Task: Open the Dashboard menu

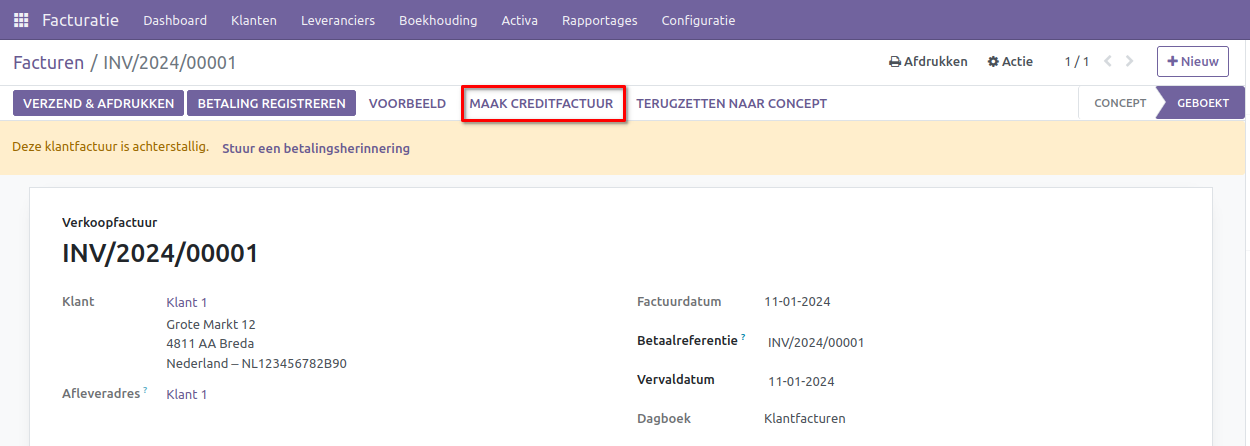Action: tap(175, 20)
